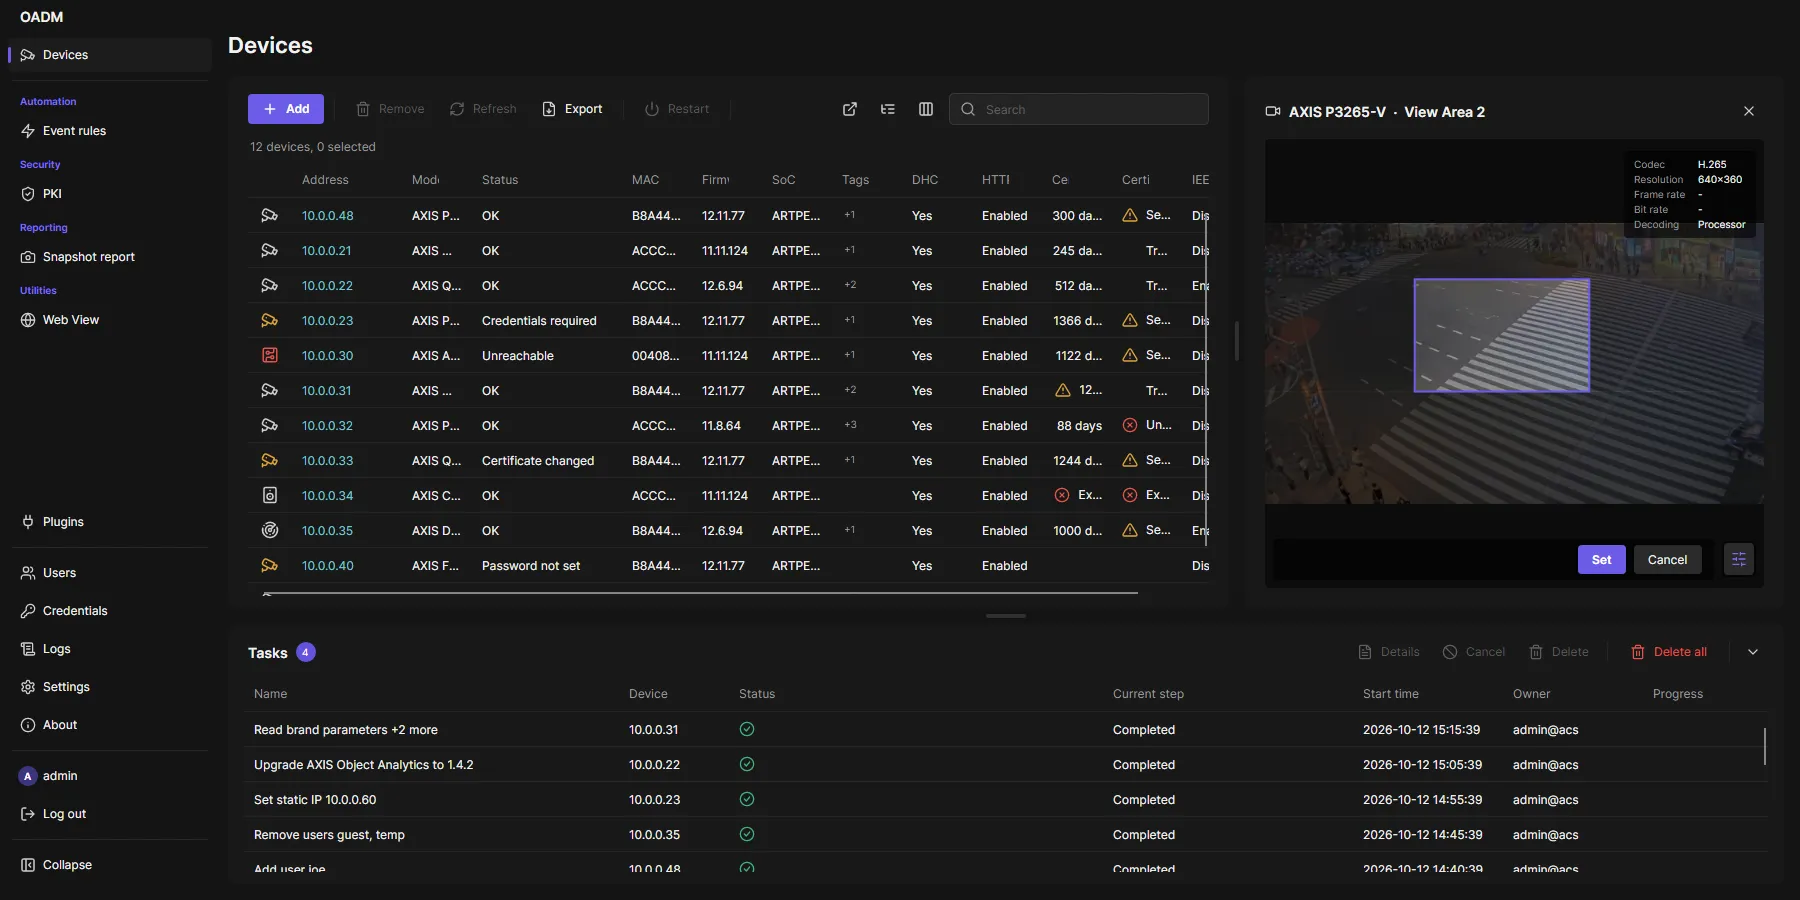Open Web View utility
The image size is (1800, 900).
110,320
